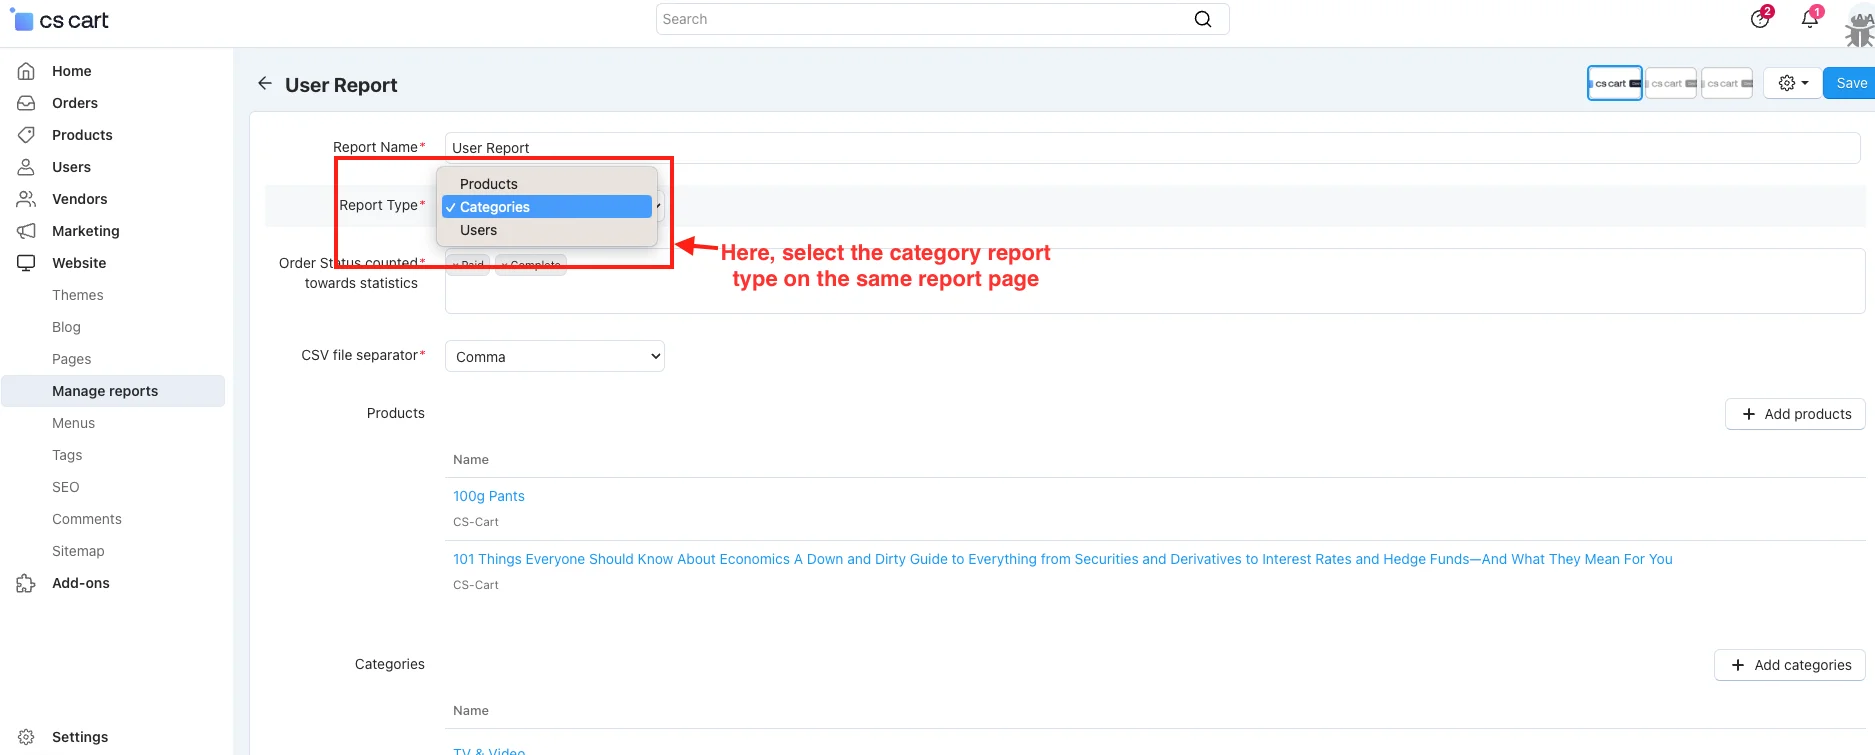Click the Home icon in sidebar
The height and width of the screenshot is (755, 1875).
(27, 71)
